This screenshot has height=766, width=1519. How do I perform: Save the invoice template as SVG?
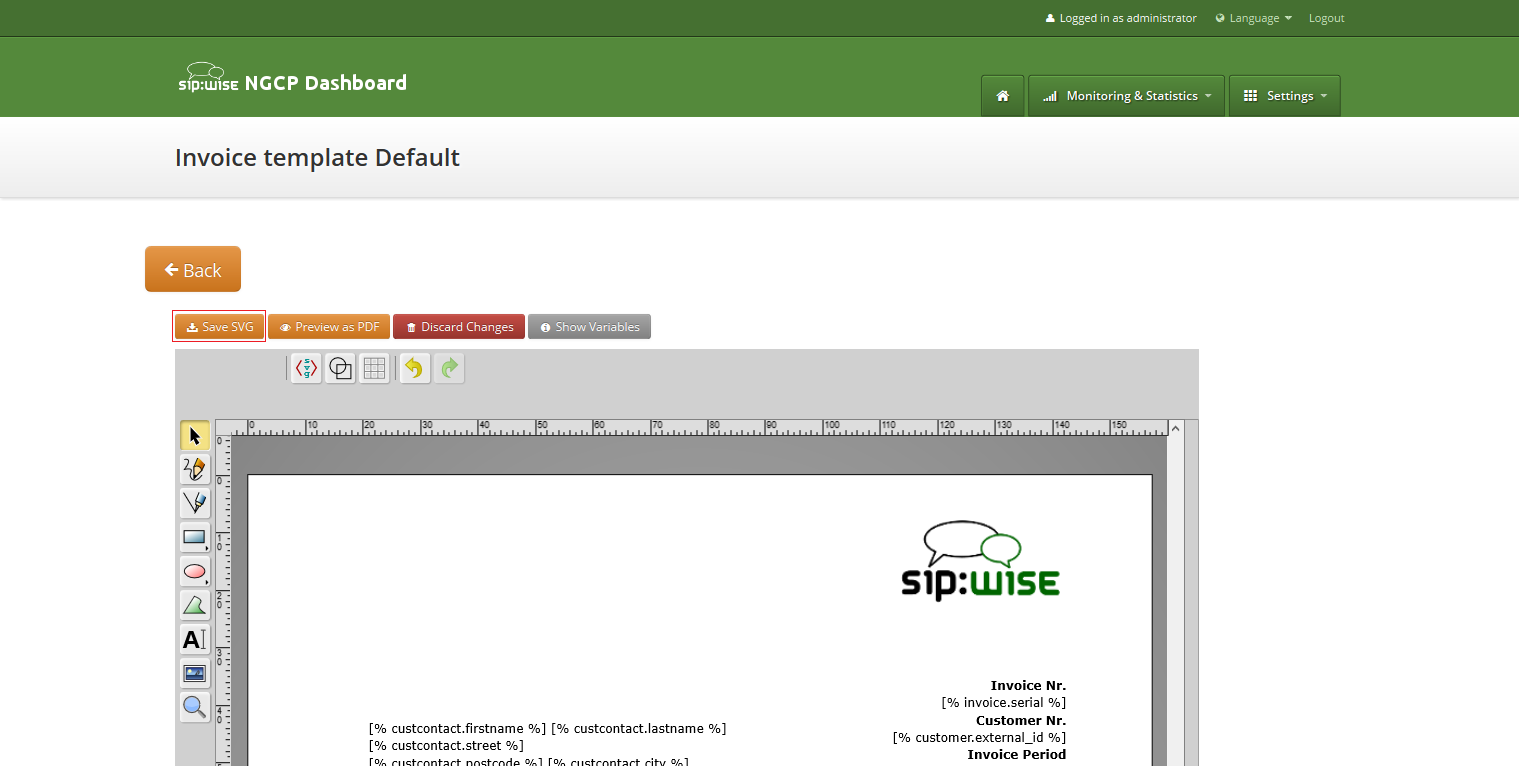(218, 326)
